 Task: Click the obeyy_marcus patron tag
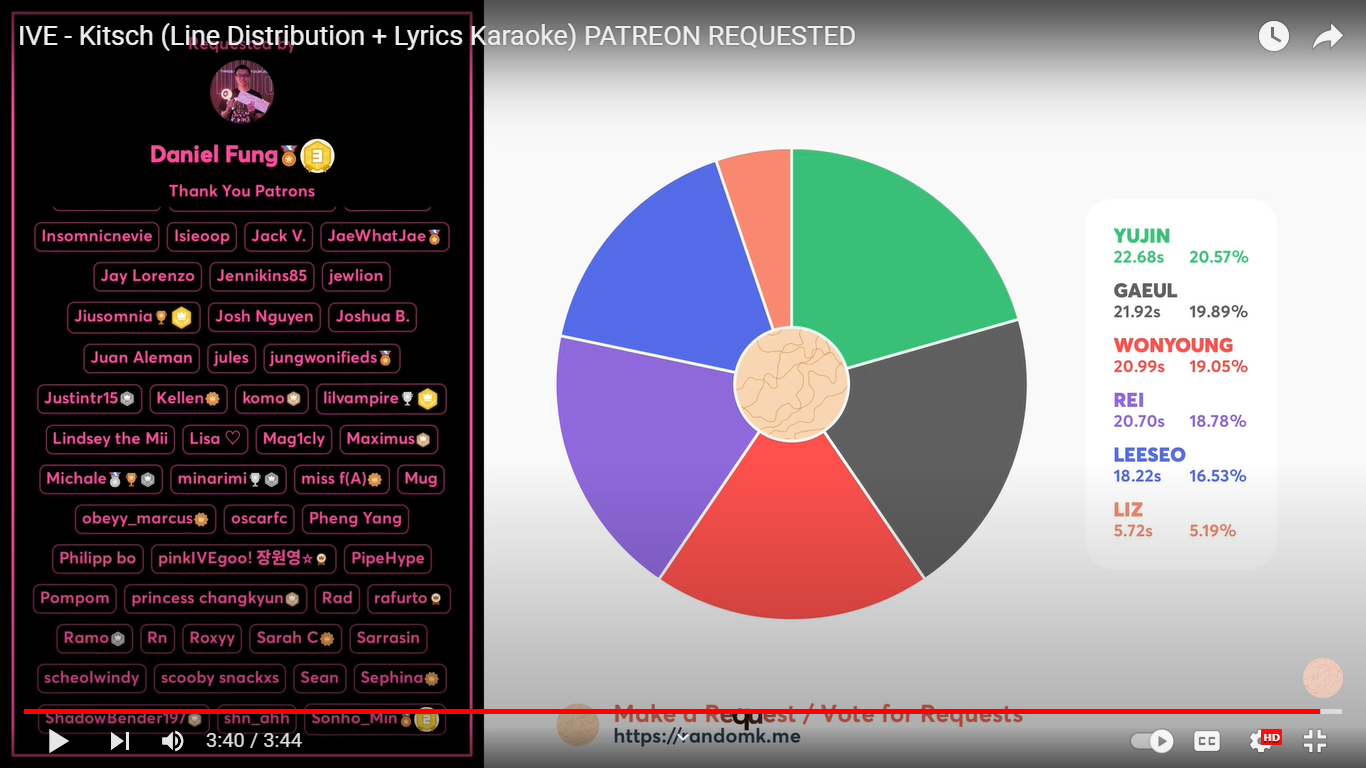(145, 519)
